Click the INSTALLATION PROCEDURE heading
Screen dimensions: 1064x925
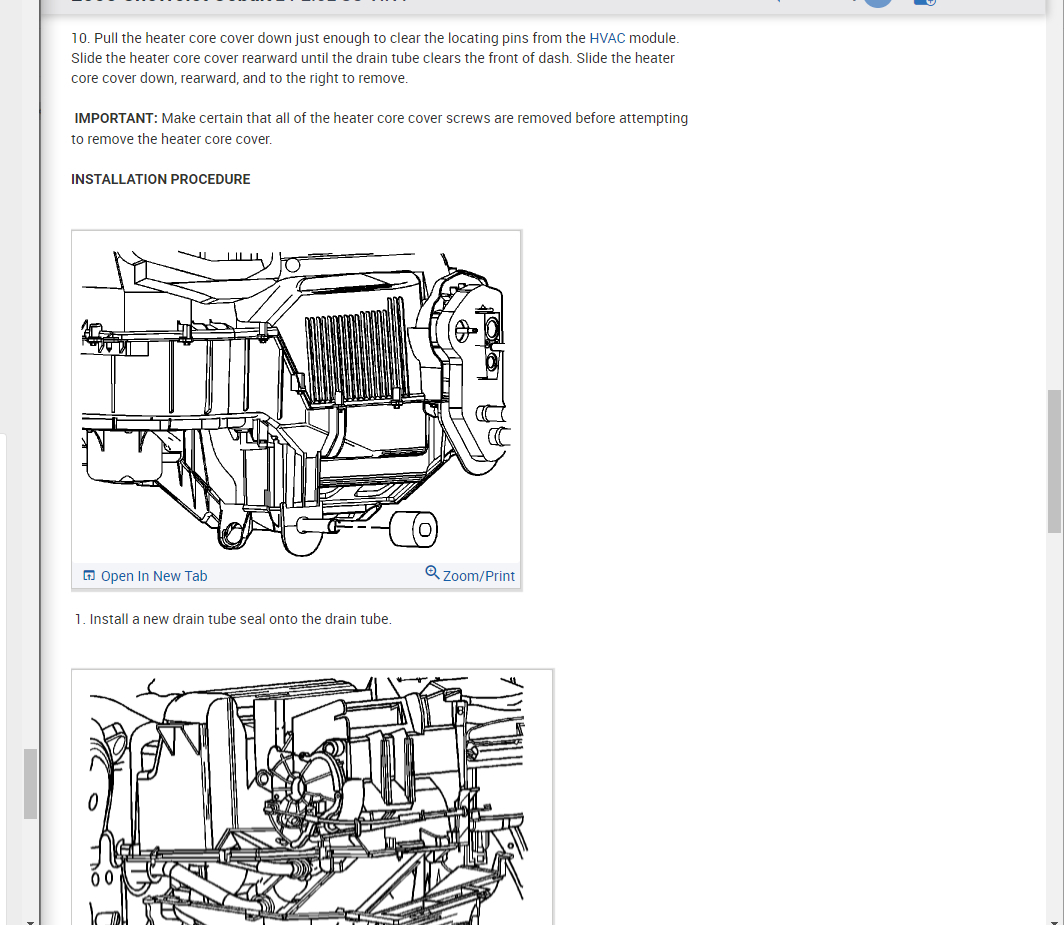point(161,179)
